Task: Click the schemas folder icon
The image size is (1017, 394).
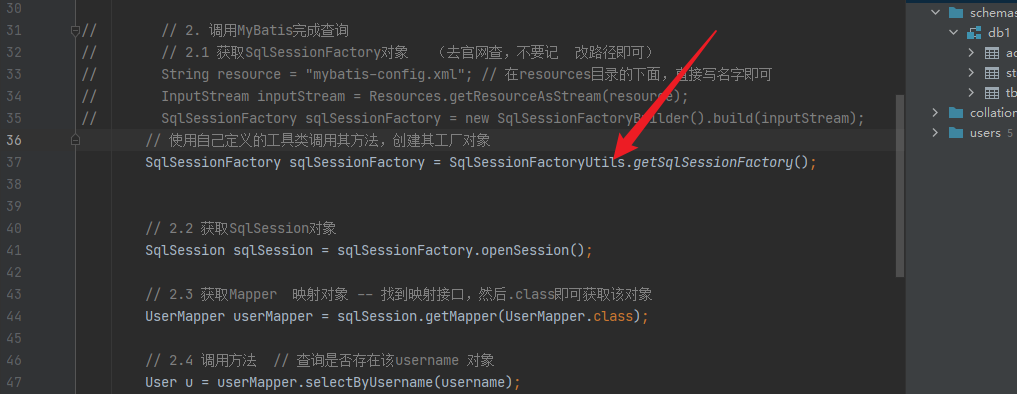Action: click(955, 13)
